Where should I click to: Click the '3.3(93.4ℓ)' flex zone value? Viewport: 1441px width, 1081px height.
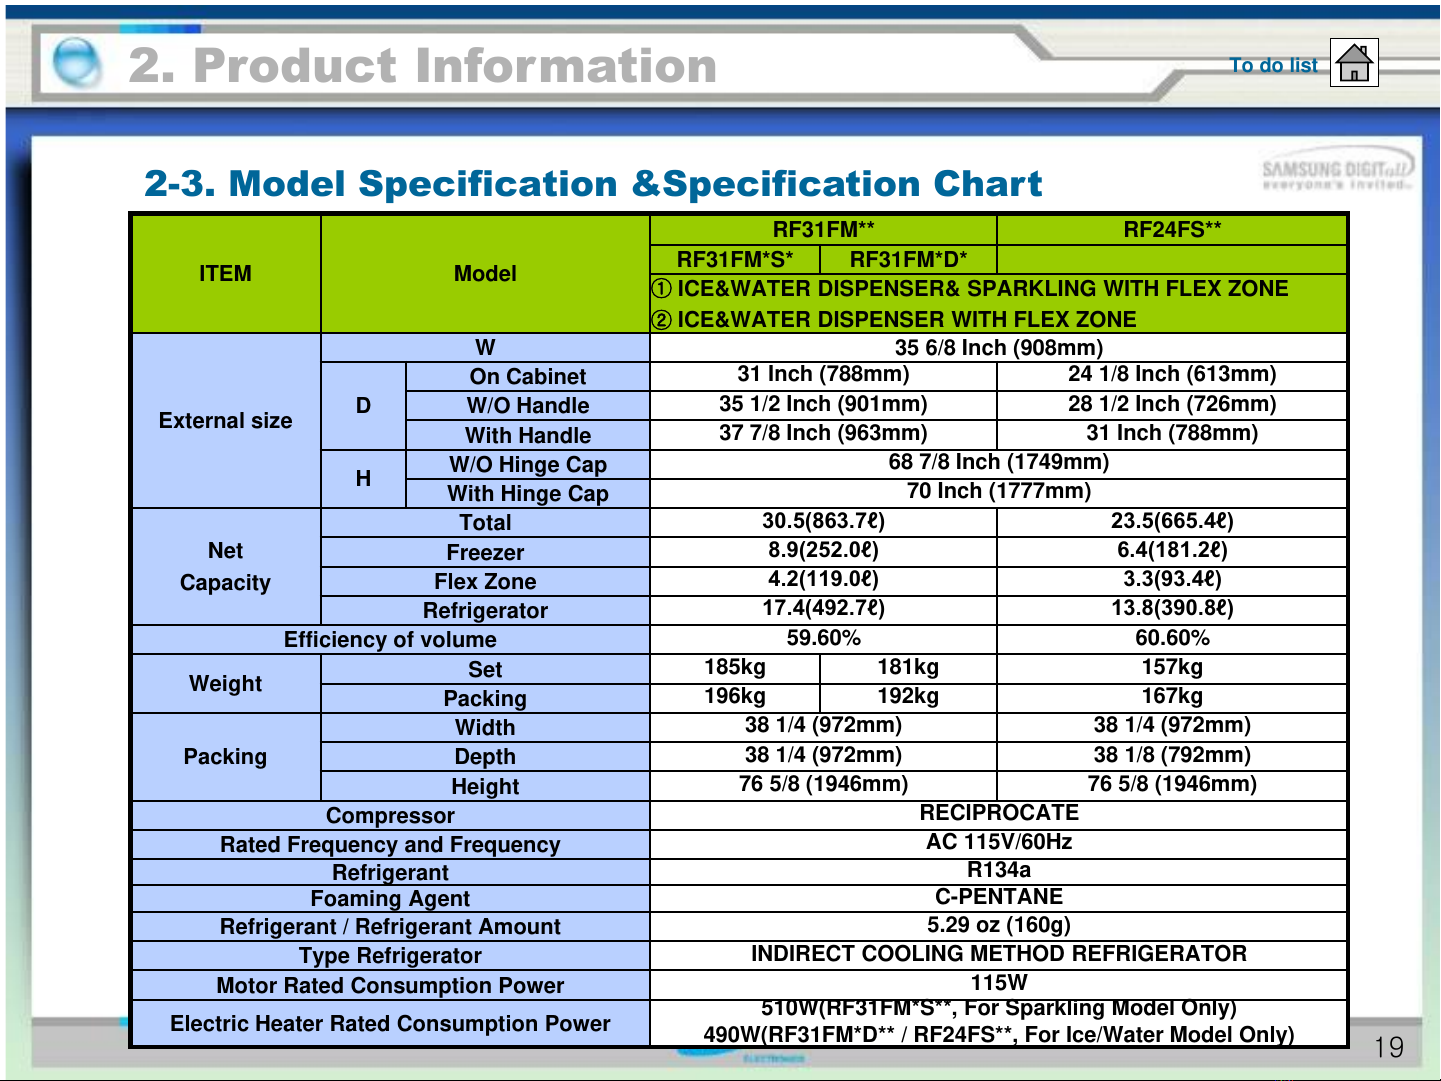[1172, 579]
